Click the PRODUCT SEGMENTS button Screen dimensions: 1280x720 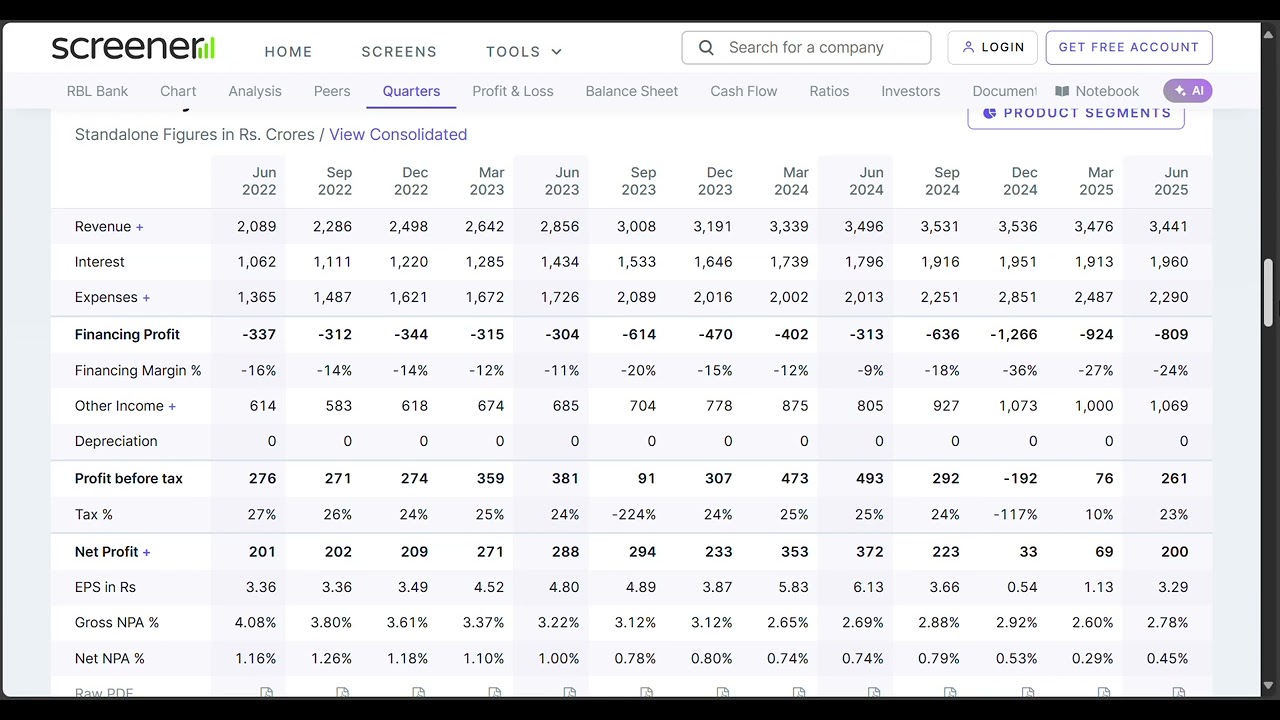click(x=1076, y=113)
